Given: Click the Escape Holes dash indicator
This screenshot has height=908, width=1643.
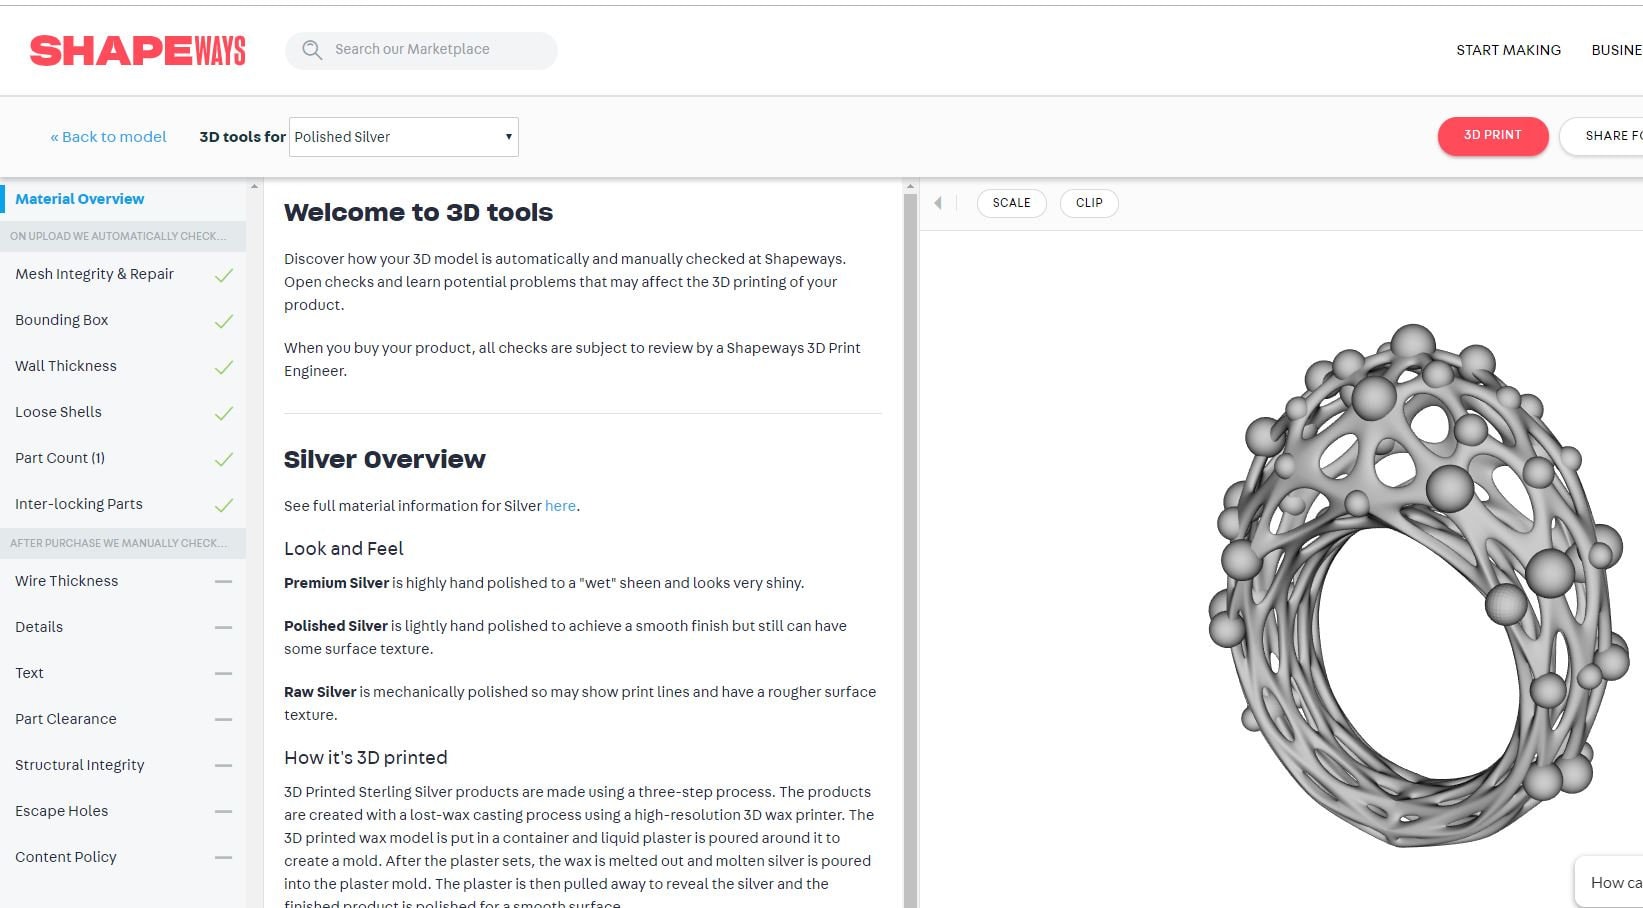Looking at the screenshot, I should pyautogui.click(x=223, y=811).
